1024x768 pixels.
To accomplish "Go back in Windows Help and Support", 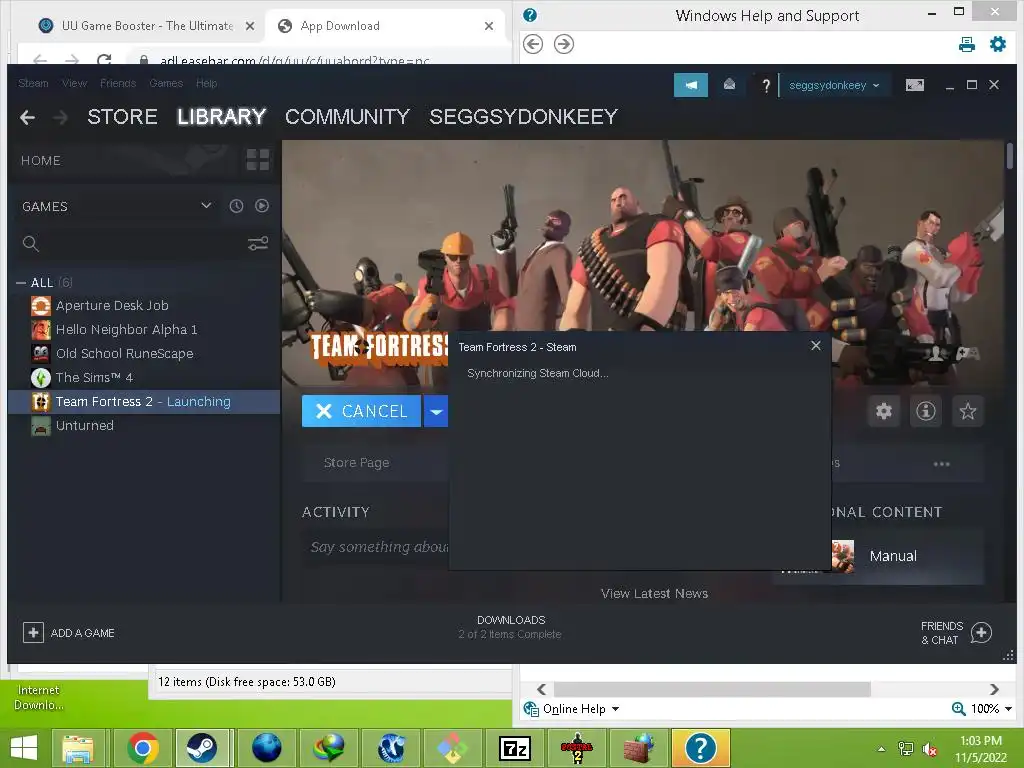I will (x=533, y=44).
